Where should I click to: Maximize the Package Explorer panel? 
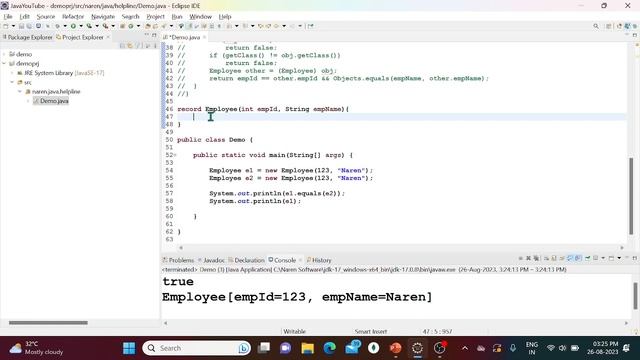tap(154, 35)
